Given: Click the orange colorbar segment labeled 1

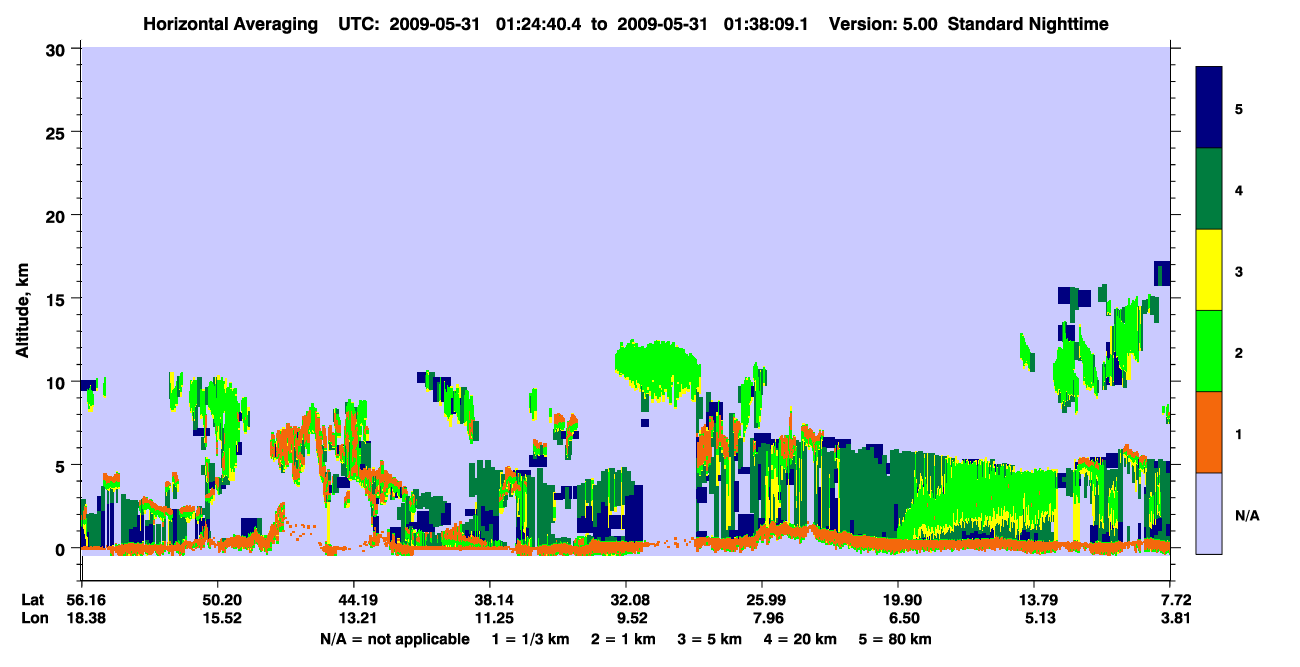Looking at the screenshot, I should tap(1209, 432).
